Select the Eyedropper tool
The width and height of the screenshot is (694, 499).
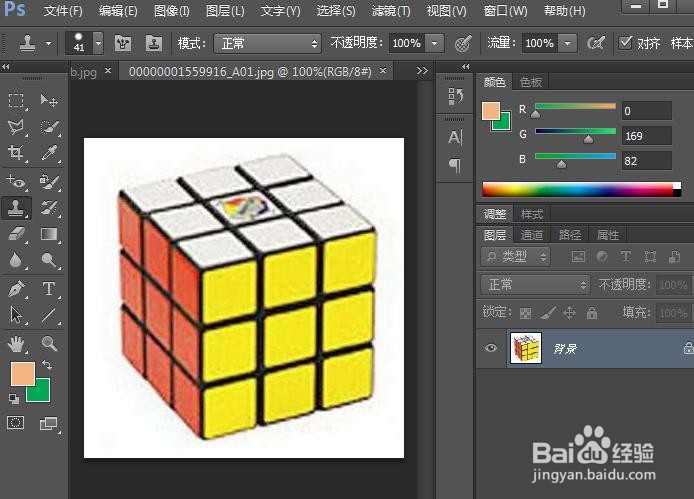49,153
